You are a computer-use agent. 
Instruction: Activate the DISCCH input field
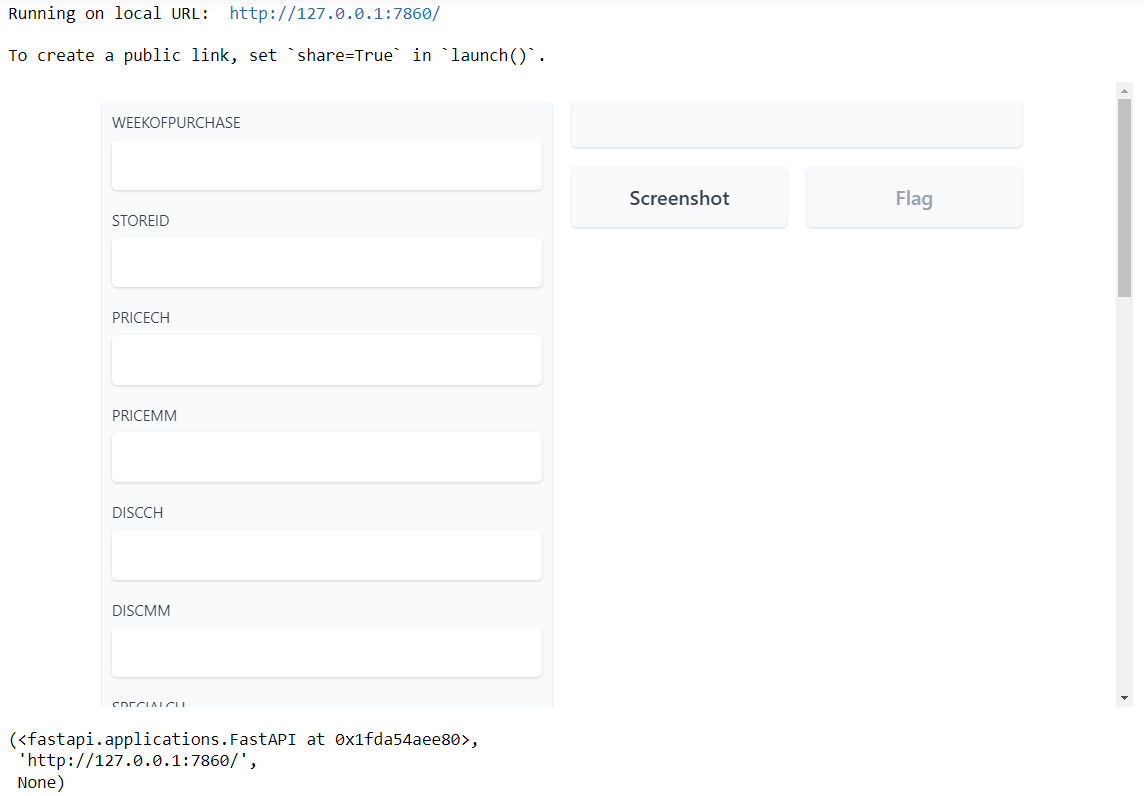327,555
